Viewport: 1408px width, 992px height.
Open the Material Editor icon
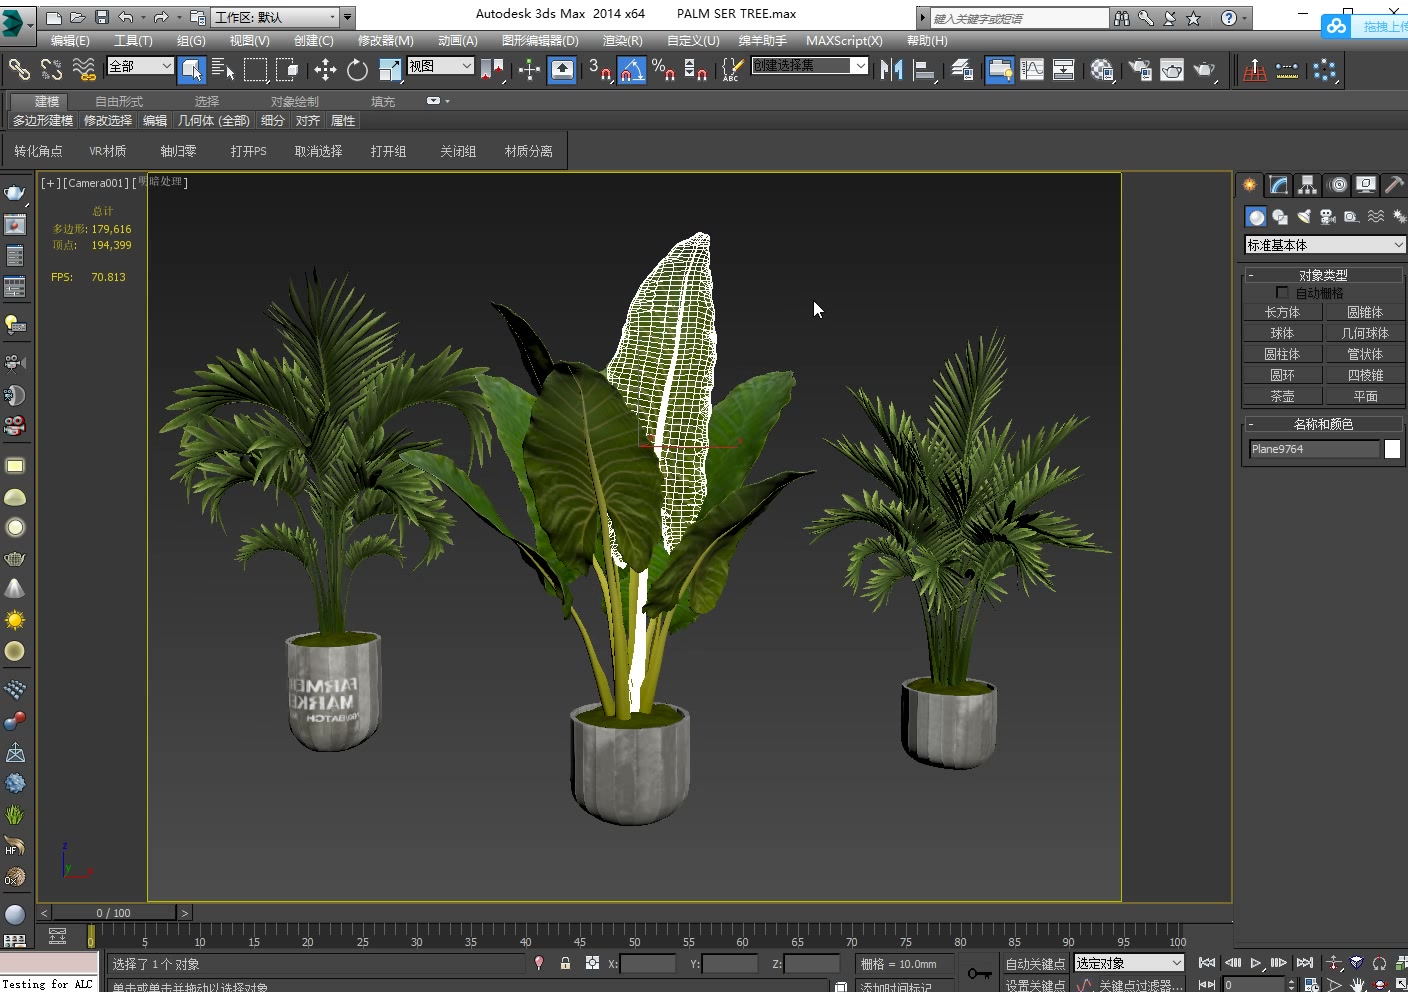coord(1102,69)
